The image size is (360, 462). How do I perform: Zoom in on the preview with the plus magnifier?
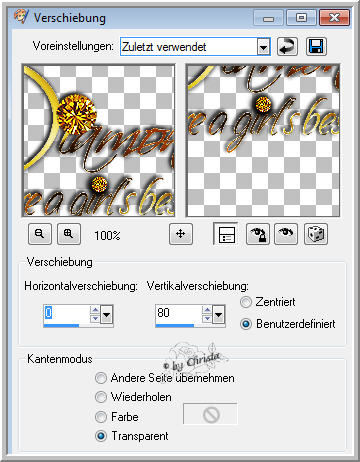coord(69,234)
